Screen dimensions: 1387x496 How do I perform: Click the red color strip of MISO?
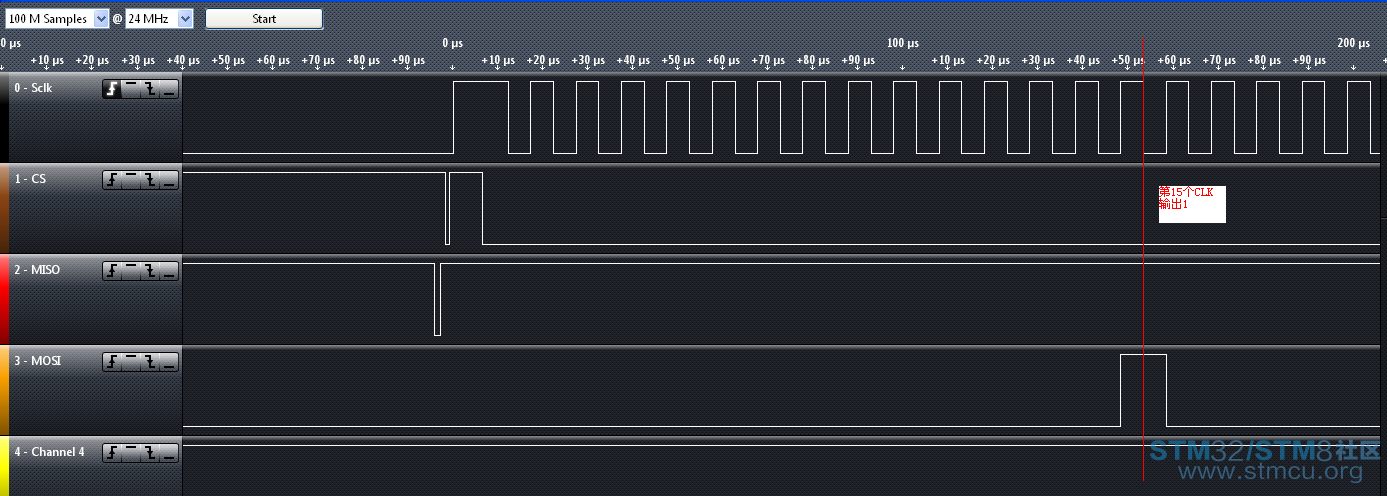(4, 299)
